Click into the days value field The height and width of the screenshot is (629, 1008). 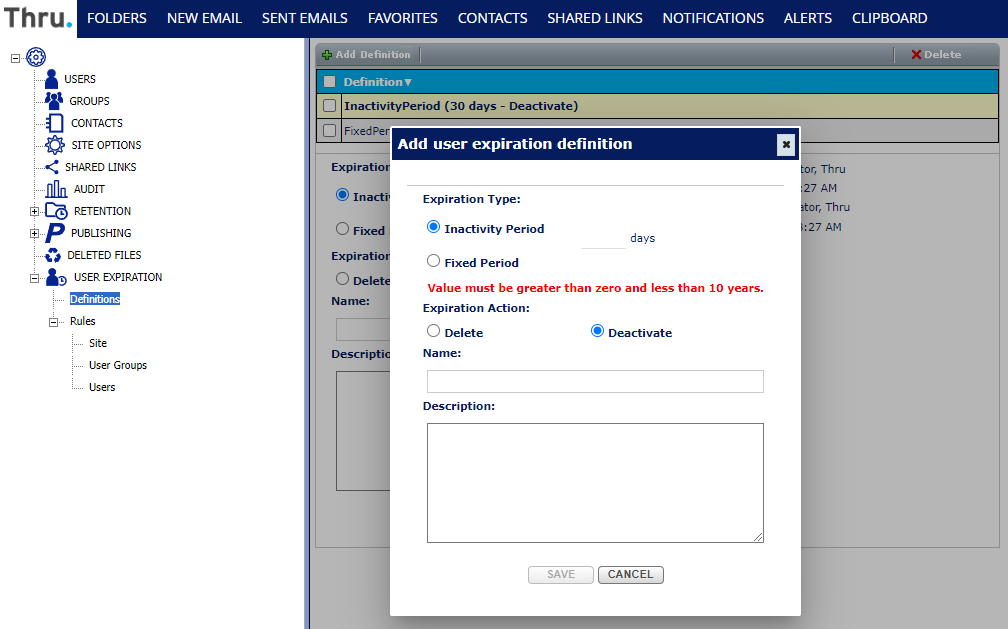pos(603,238)
